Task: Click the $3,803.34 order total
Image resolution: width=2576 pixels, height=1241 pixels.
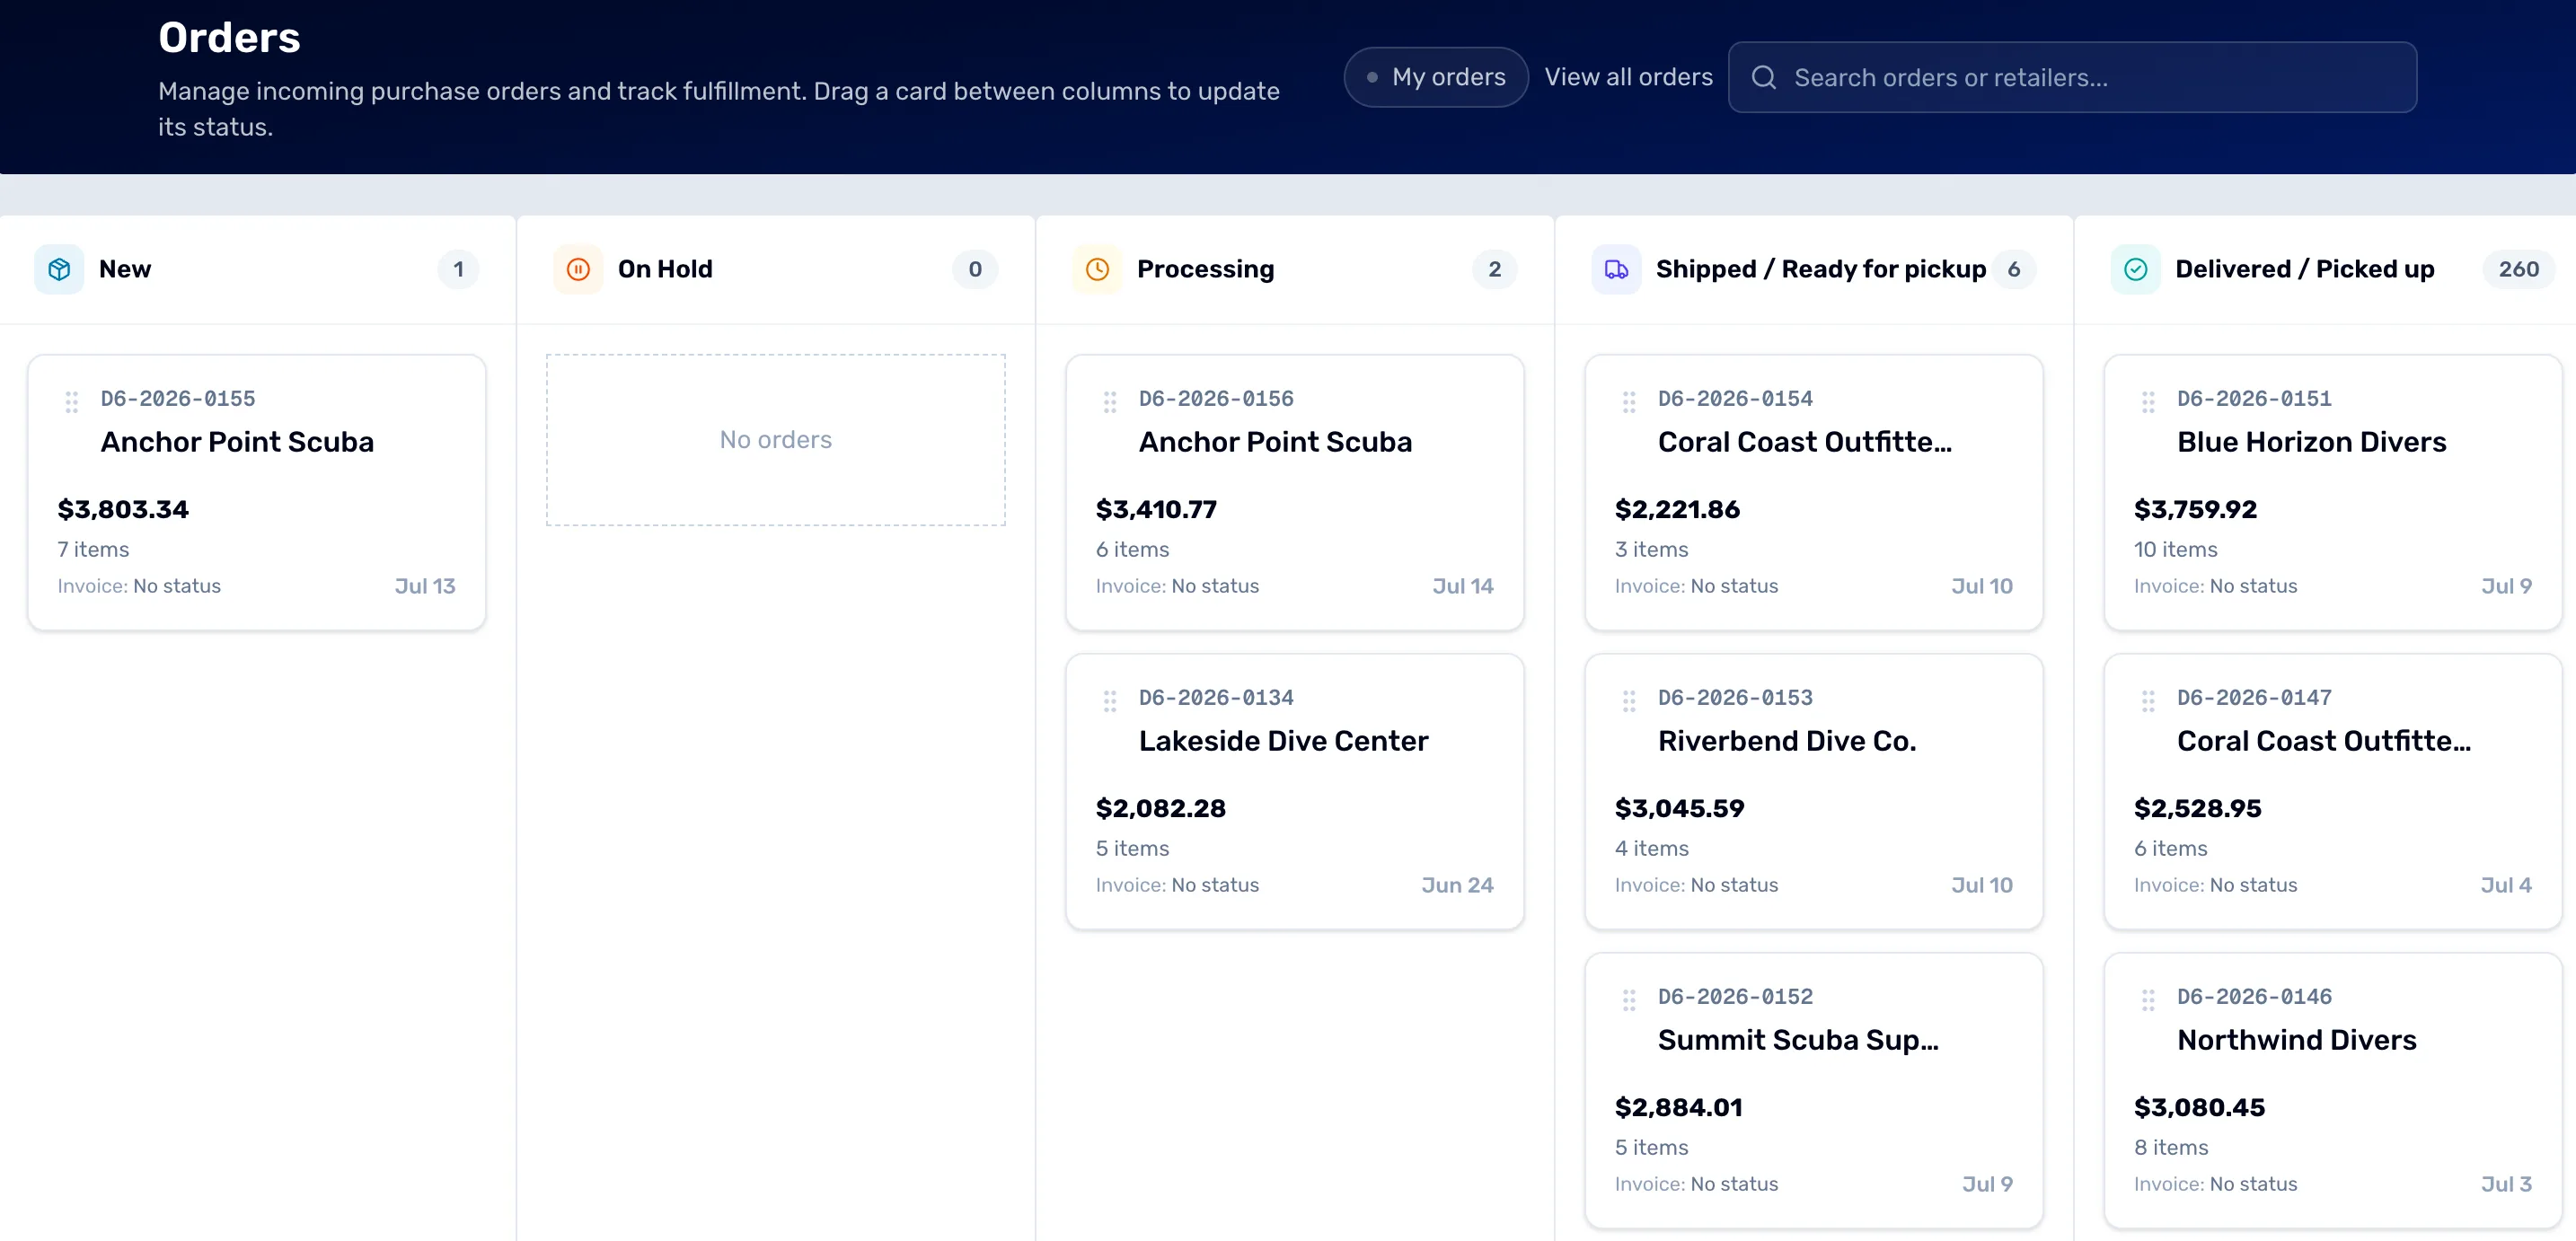Action: (x=123, y=509)
